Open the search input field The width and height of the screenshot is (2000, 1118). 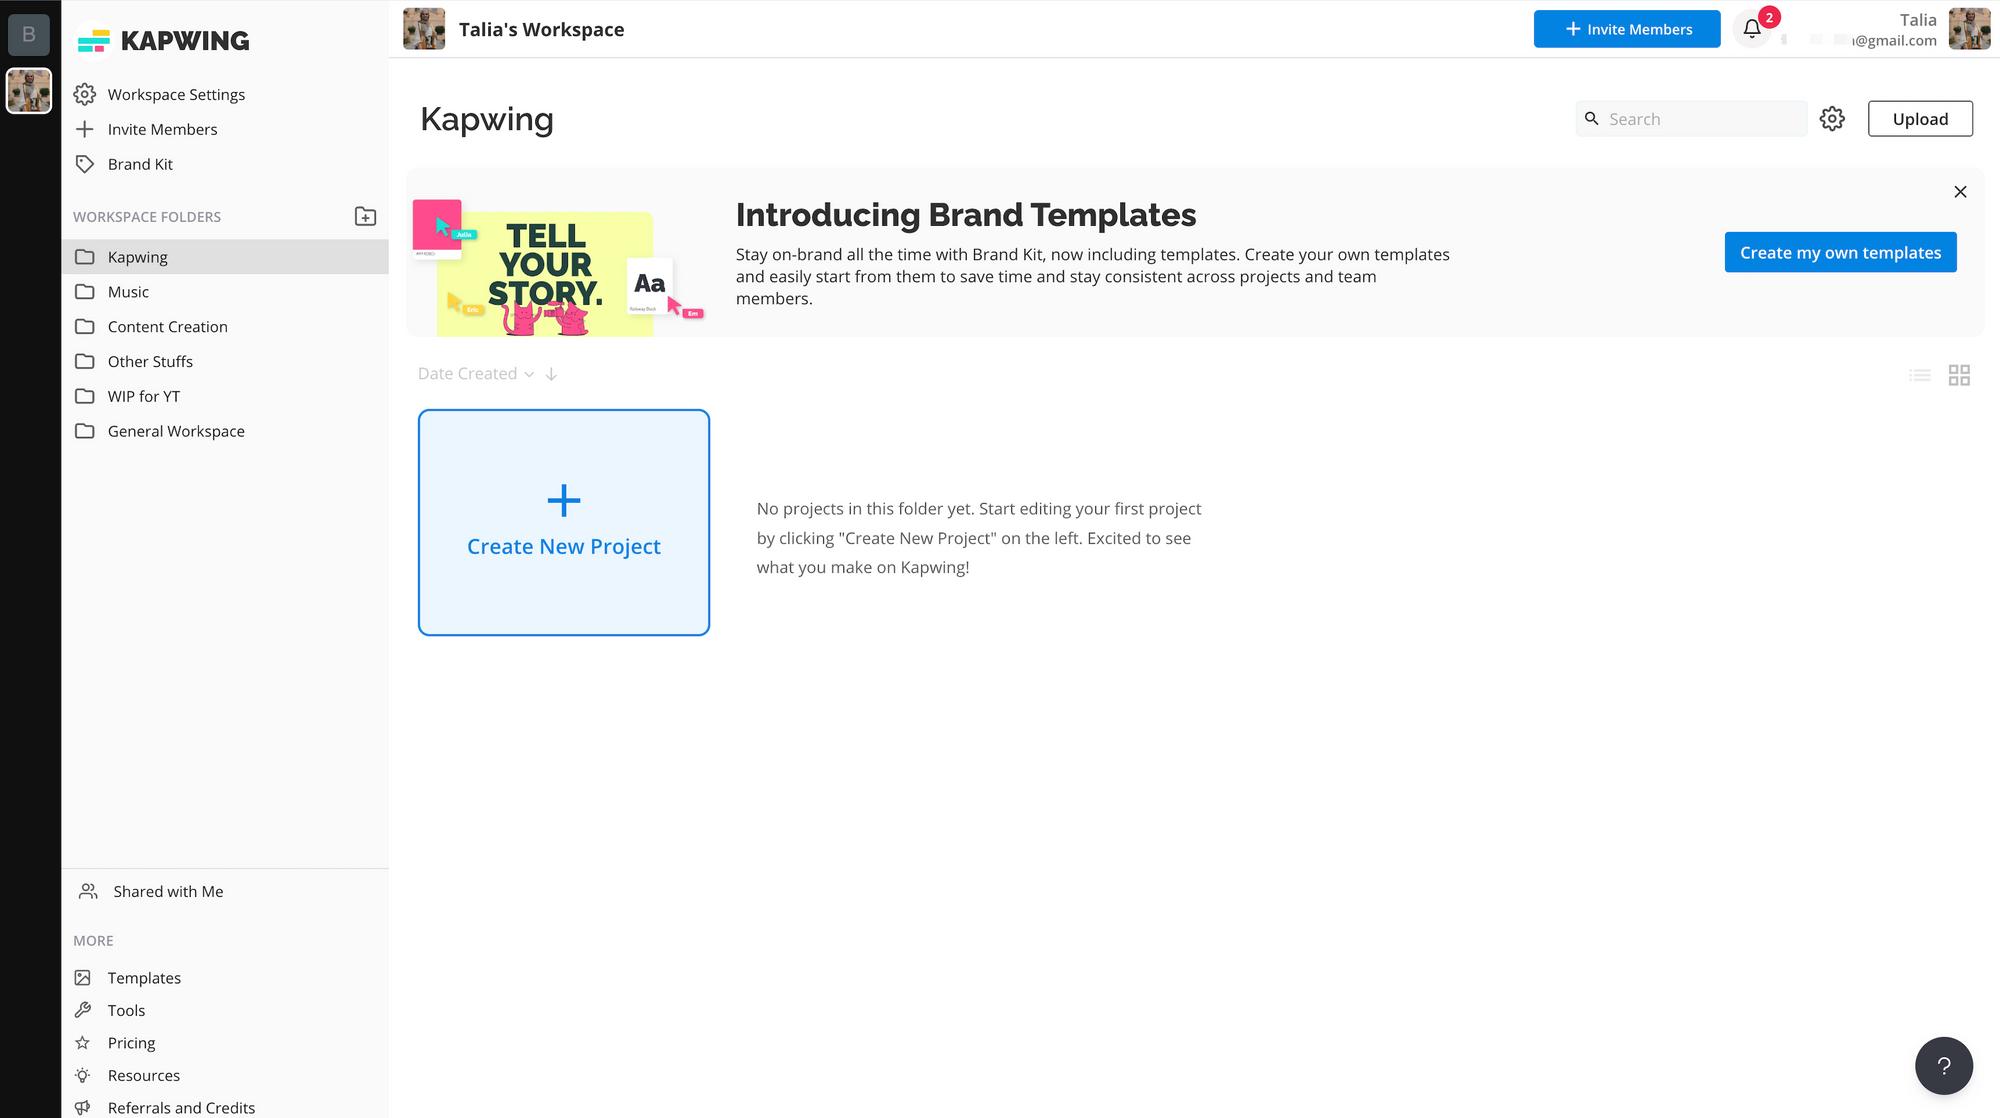pyautogui.click(x=1692, y=118)
